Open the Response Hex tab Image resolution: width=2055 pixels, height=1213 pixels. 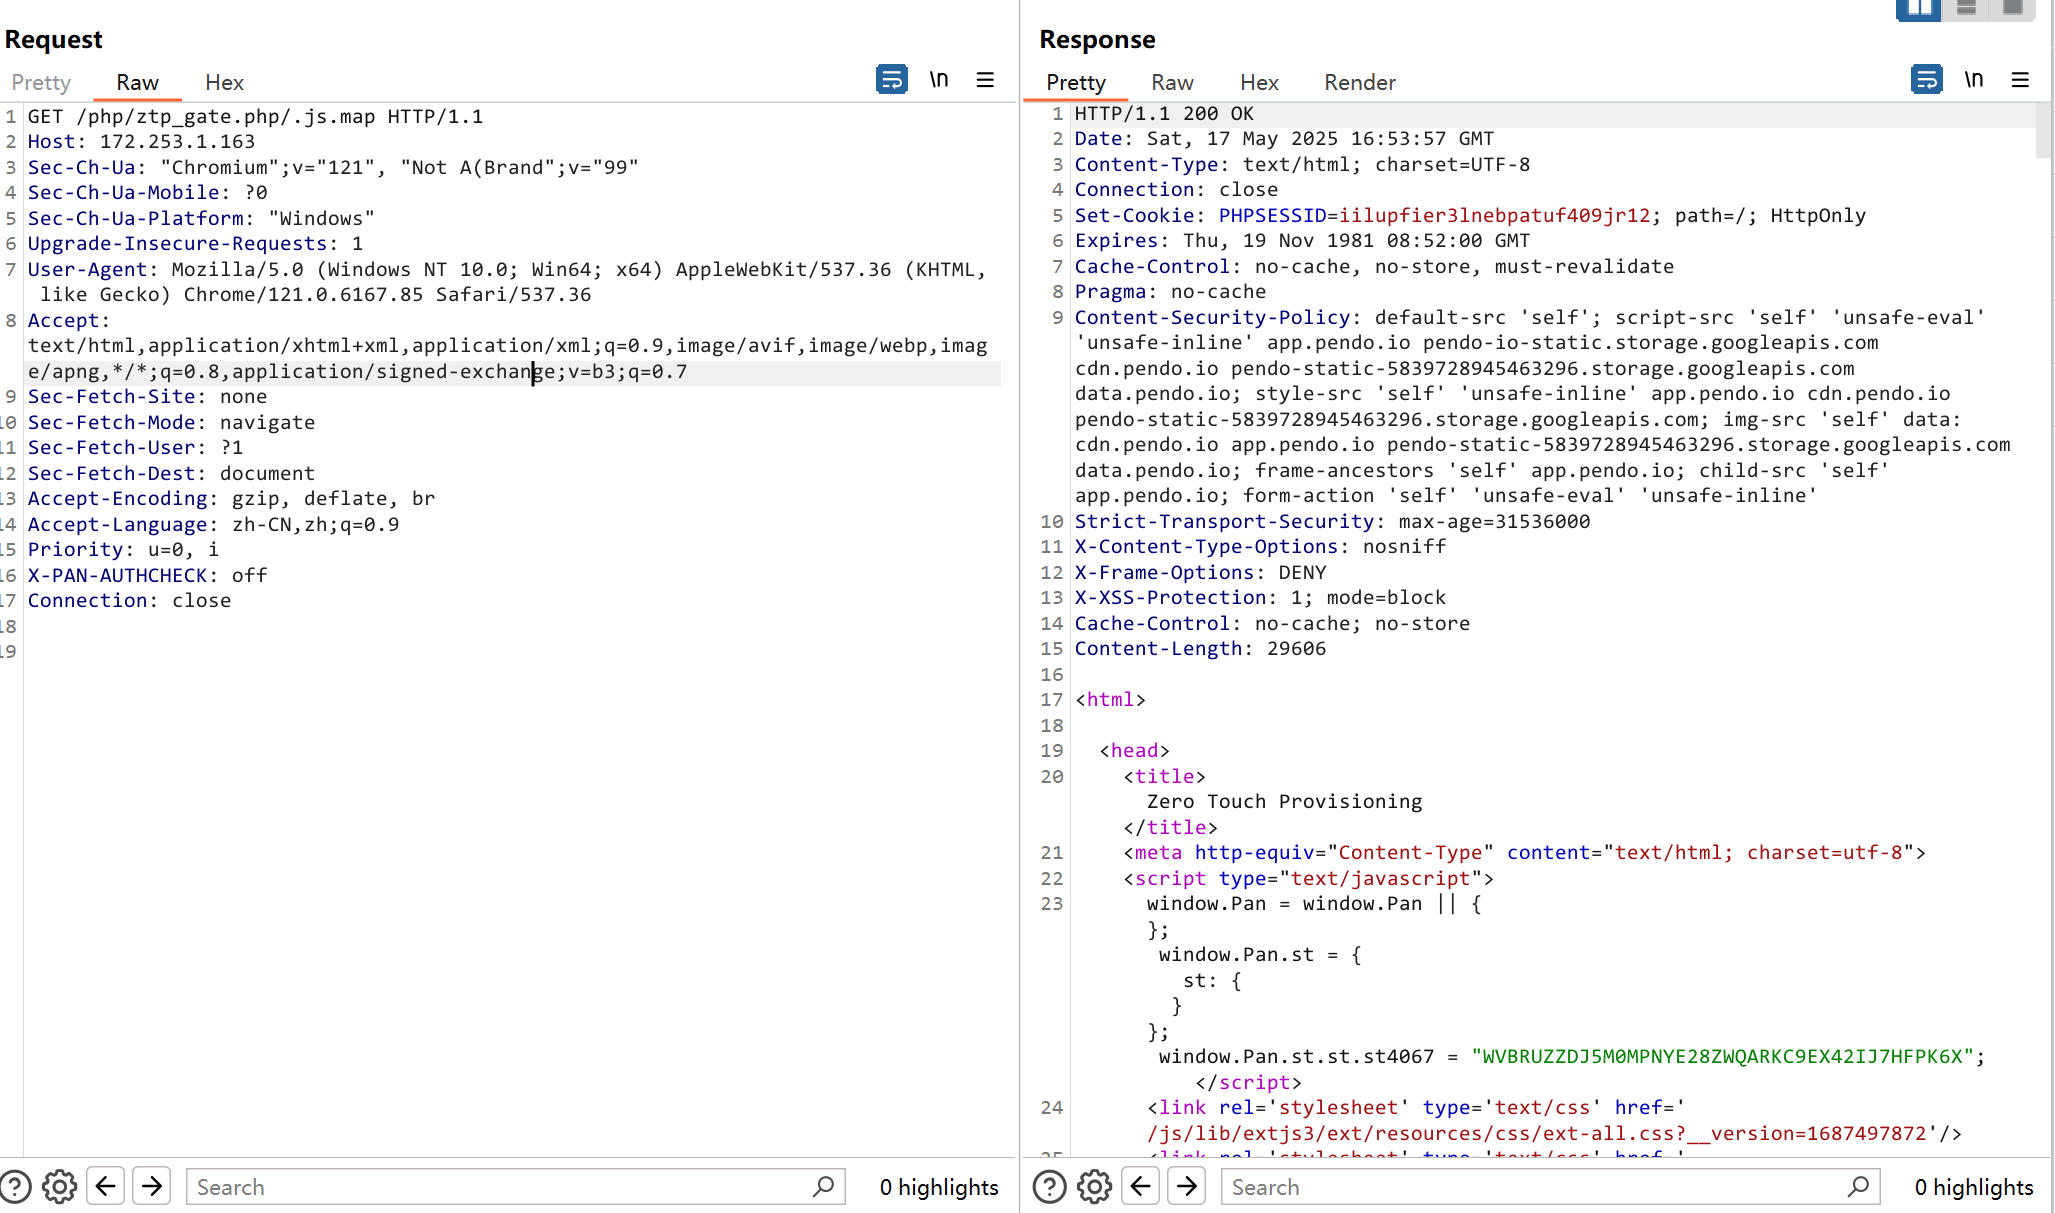pos(1259,82)
